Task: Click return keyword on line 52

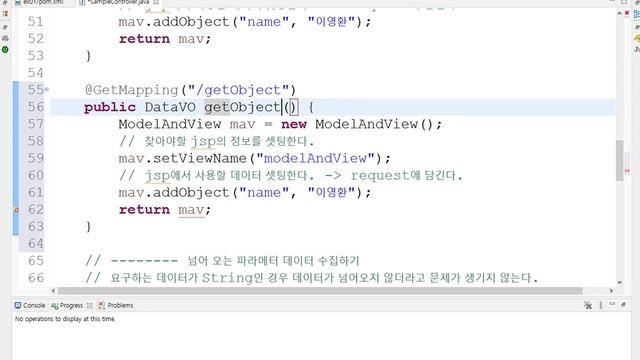Action: coord(144,39)
